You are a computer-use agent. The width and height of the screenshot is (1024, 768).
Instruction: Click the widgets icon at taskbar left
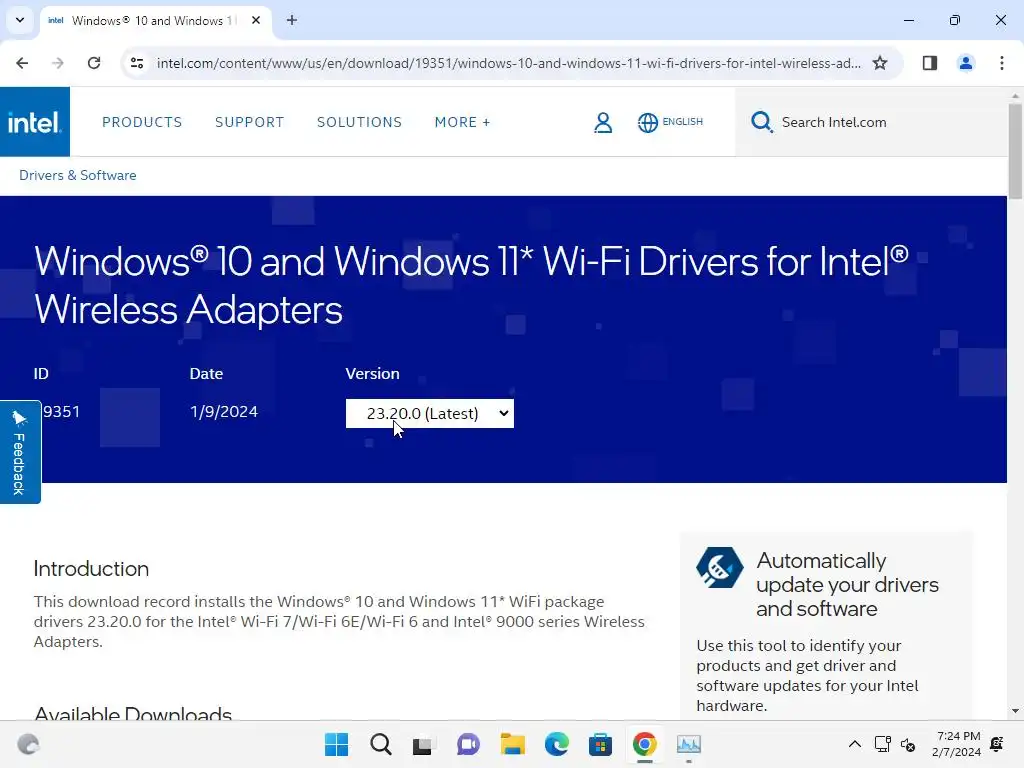[28, 744]
